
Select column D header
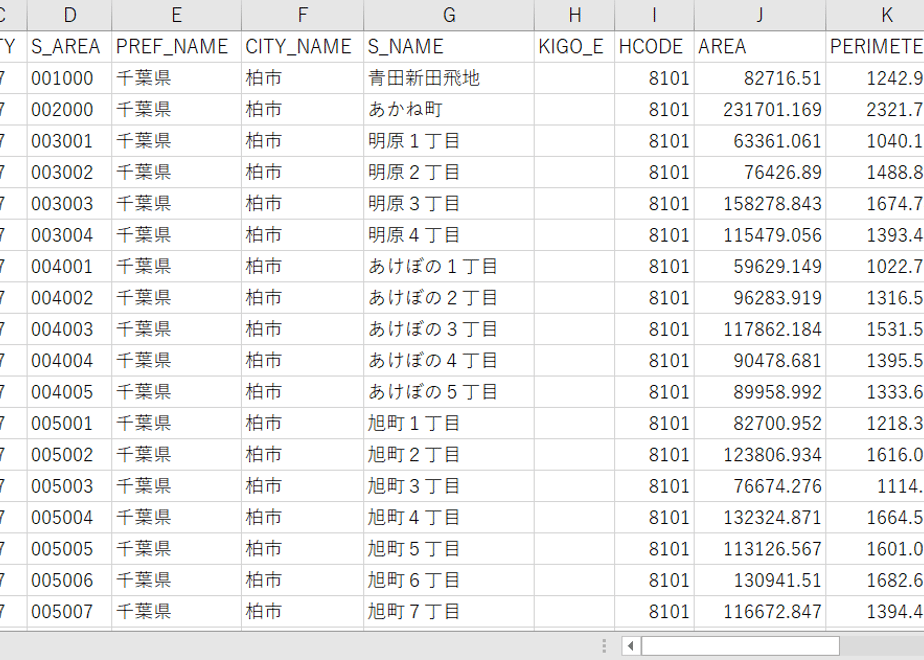(70, 15)
